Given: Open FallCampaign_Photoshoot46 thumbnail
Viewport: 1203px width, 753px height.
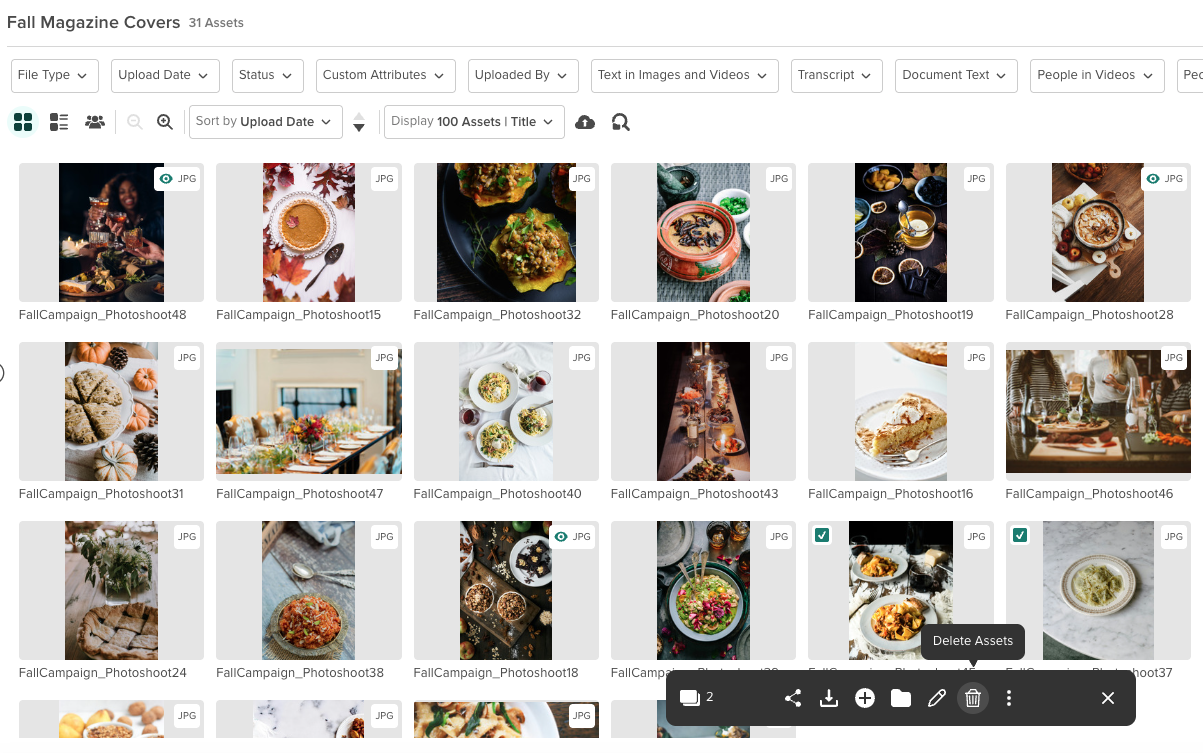Looking at the screenshot, I should pos(1098,412).
